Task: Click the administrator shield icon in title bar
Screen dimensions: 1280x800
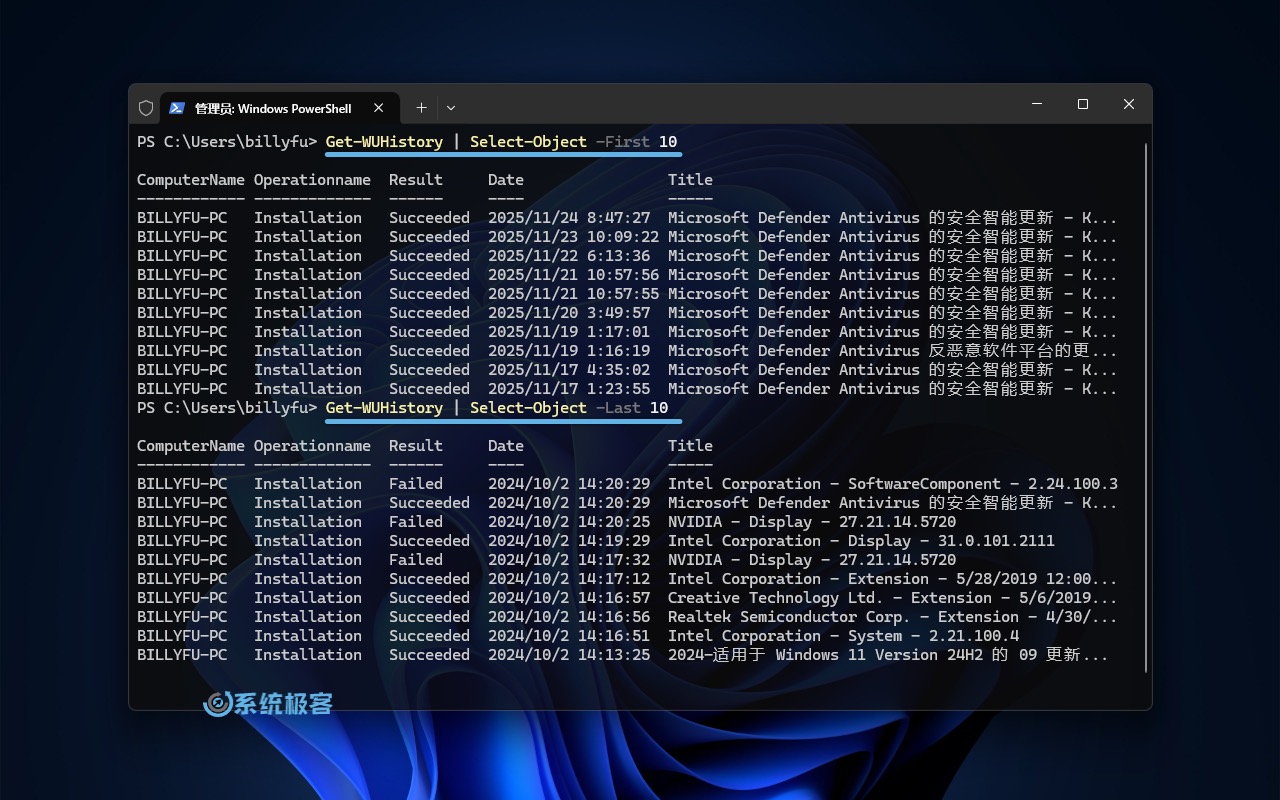Action: (146, 108)
